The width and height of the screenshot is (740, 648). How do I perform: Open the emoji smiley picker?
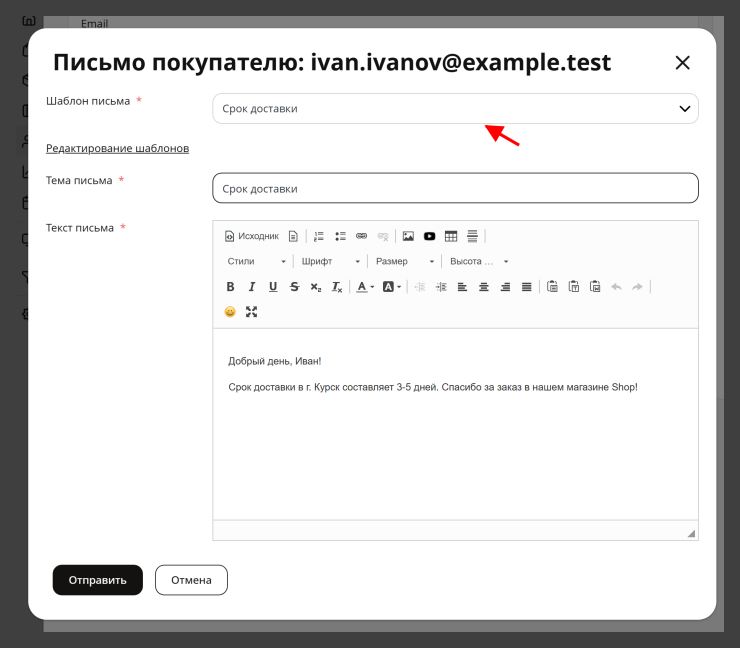tap(230, 311)
